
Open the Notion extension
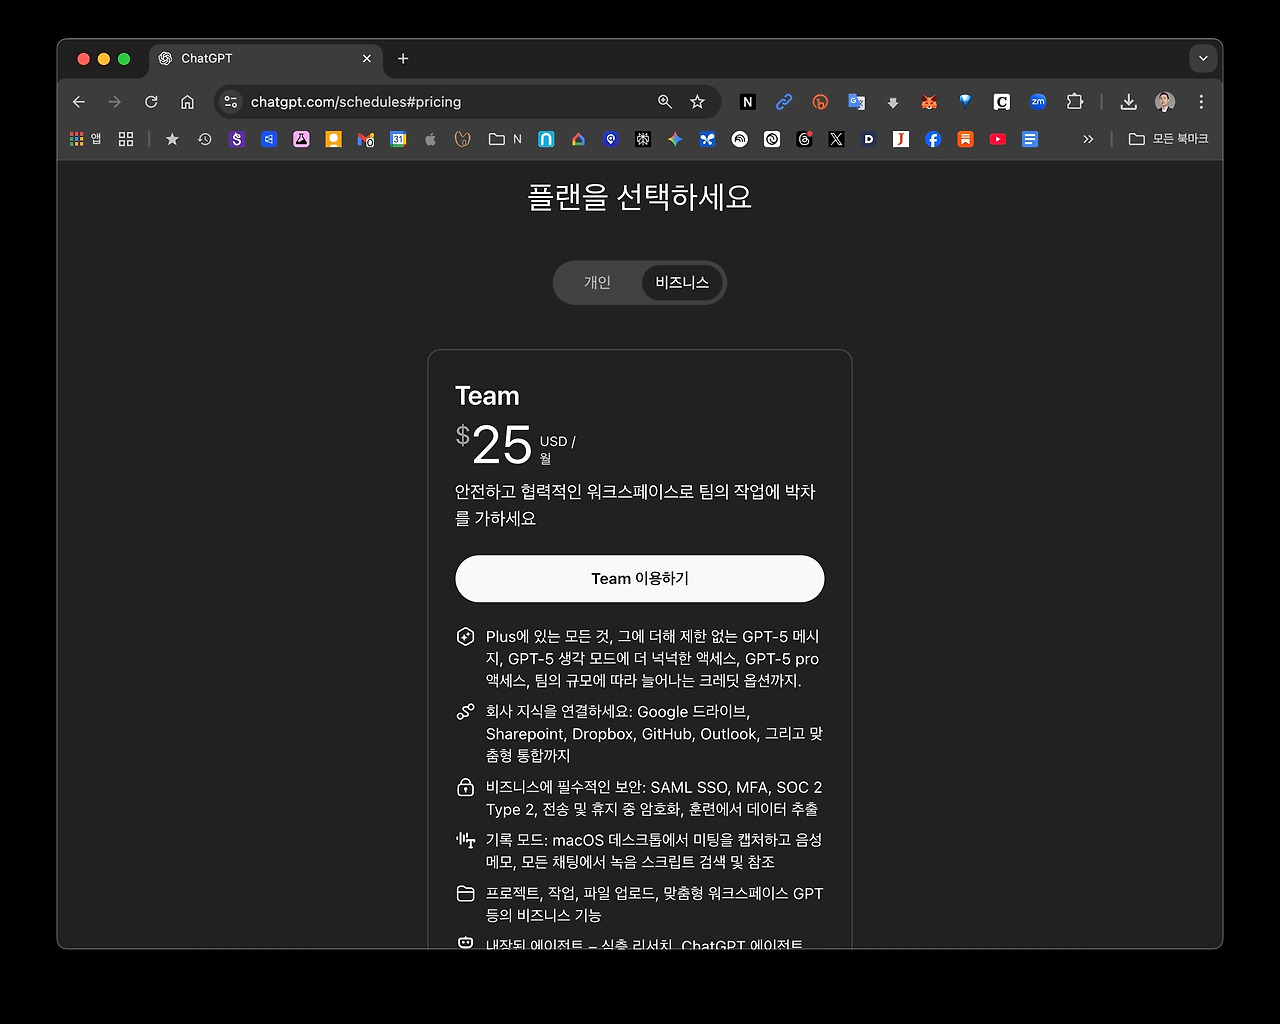coord(747,102)
